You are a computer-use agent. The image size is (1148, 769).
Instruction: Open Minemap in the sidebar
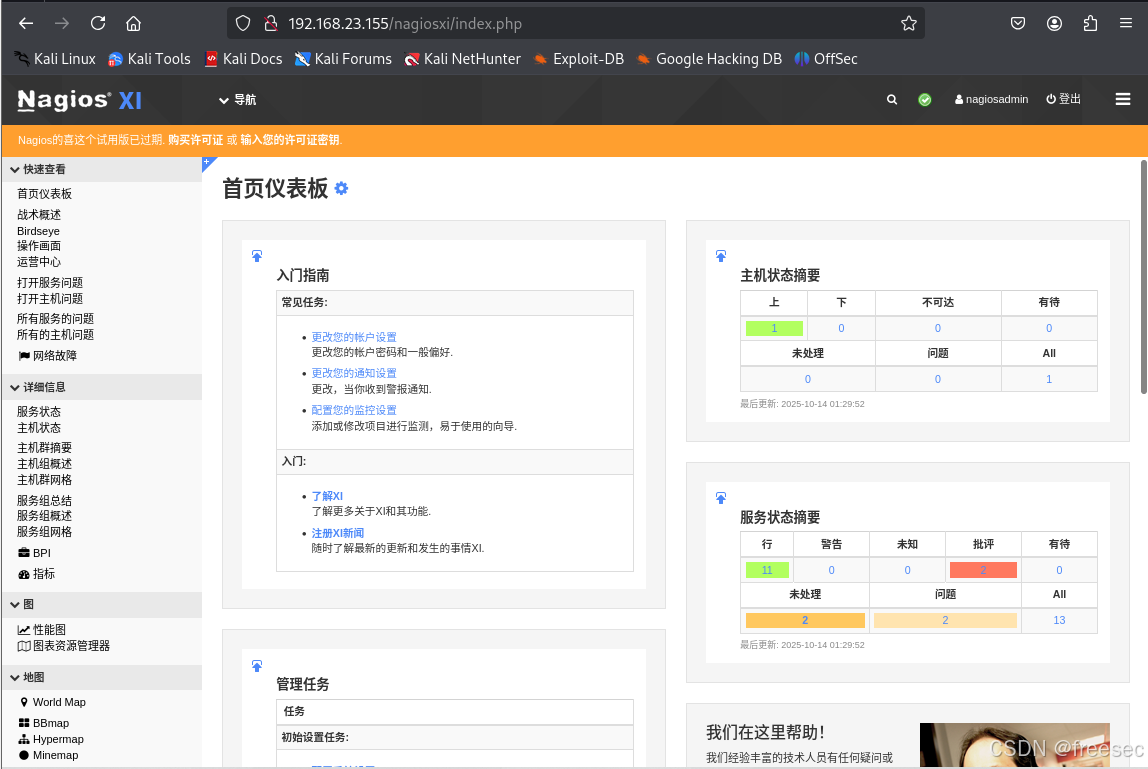click(x=48, y=755)
